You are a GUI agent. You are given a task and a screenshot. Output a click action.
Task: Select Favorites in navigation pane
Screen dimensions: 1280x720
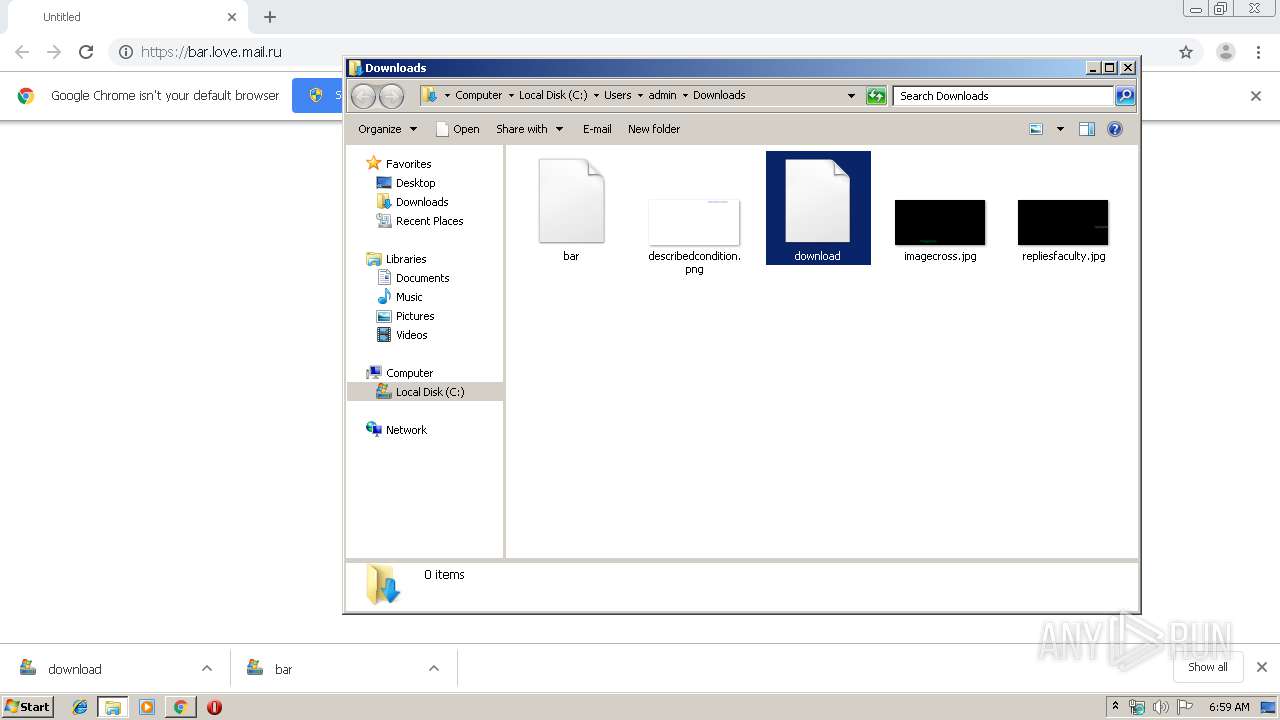[x=399, y=164]
